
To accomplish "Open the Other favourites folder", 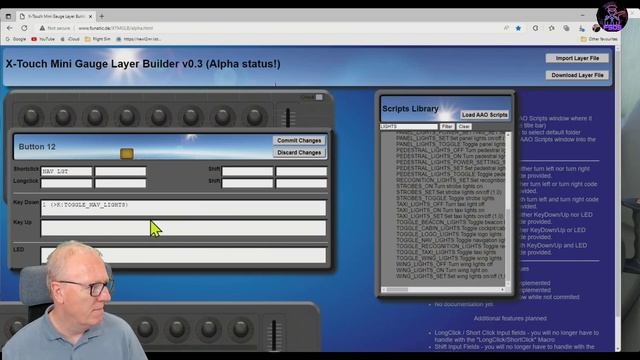I will point(599,39).
